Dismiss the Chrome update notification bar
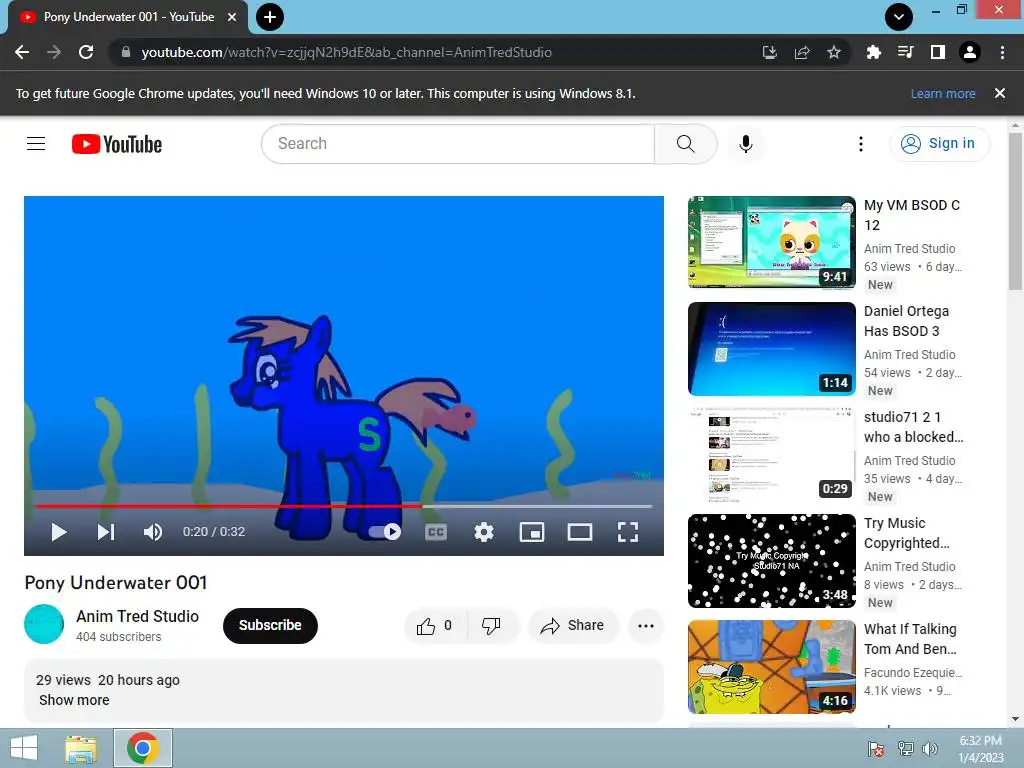The height and width of the screenshot is (768, 1024). [x=1000, y=93]
